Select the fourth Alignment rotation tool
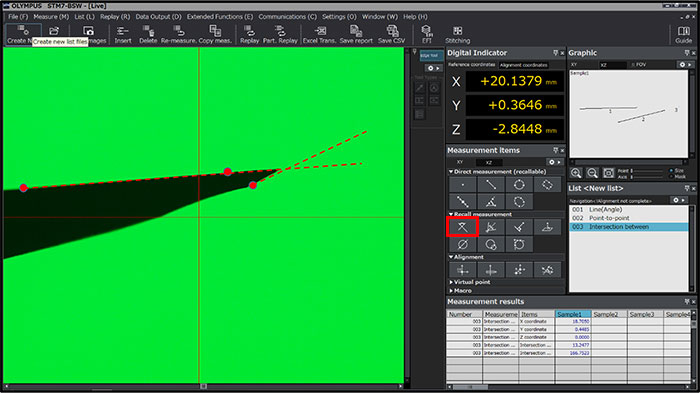The height and width of the screenshot is (393, 700). pyautogui.click(x=547, y=270)
